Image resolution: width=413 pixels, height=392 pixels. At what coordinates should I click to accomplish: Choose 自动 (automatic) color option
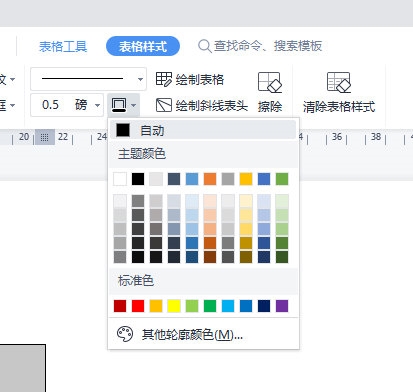(203, 130)
